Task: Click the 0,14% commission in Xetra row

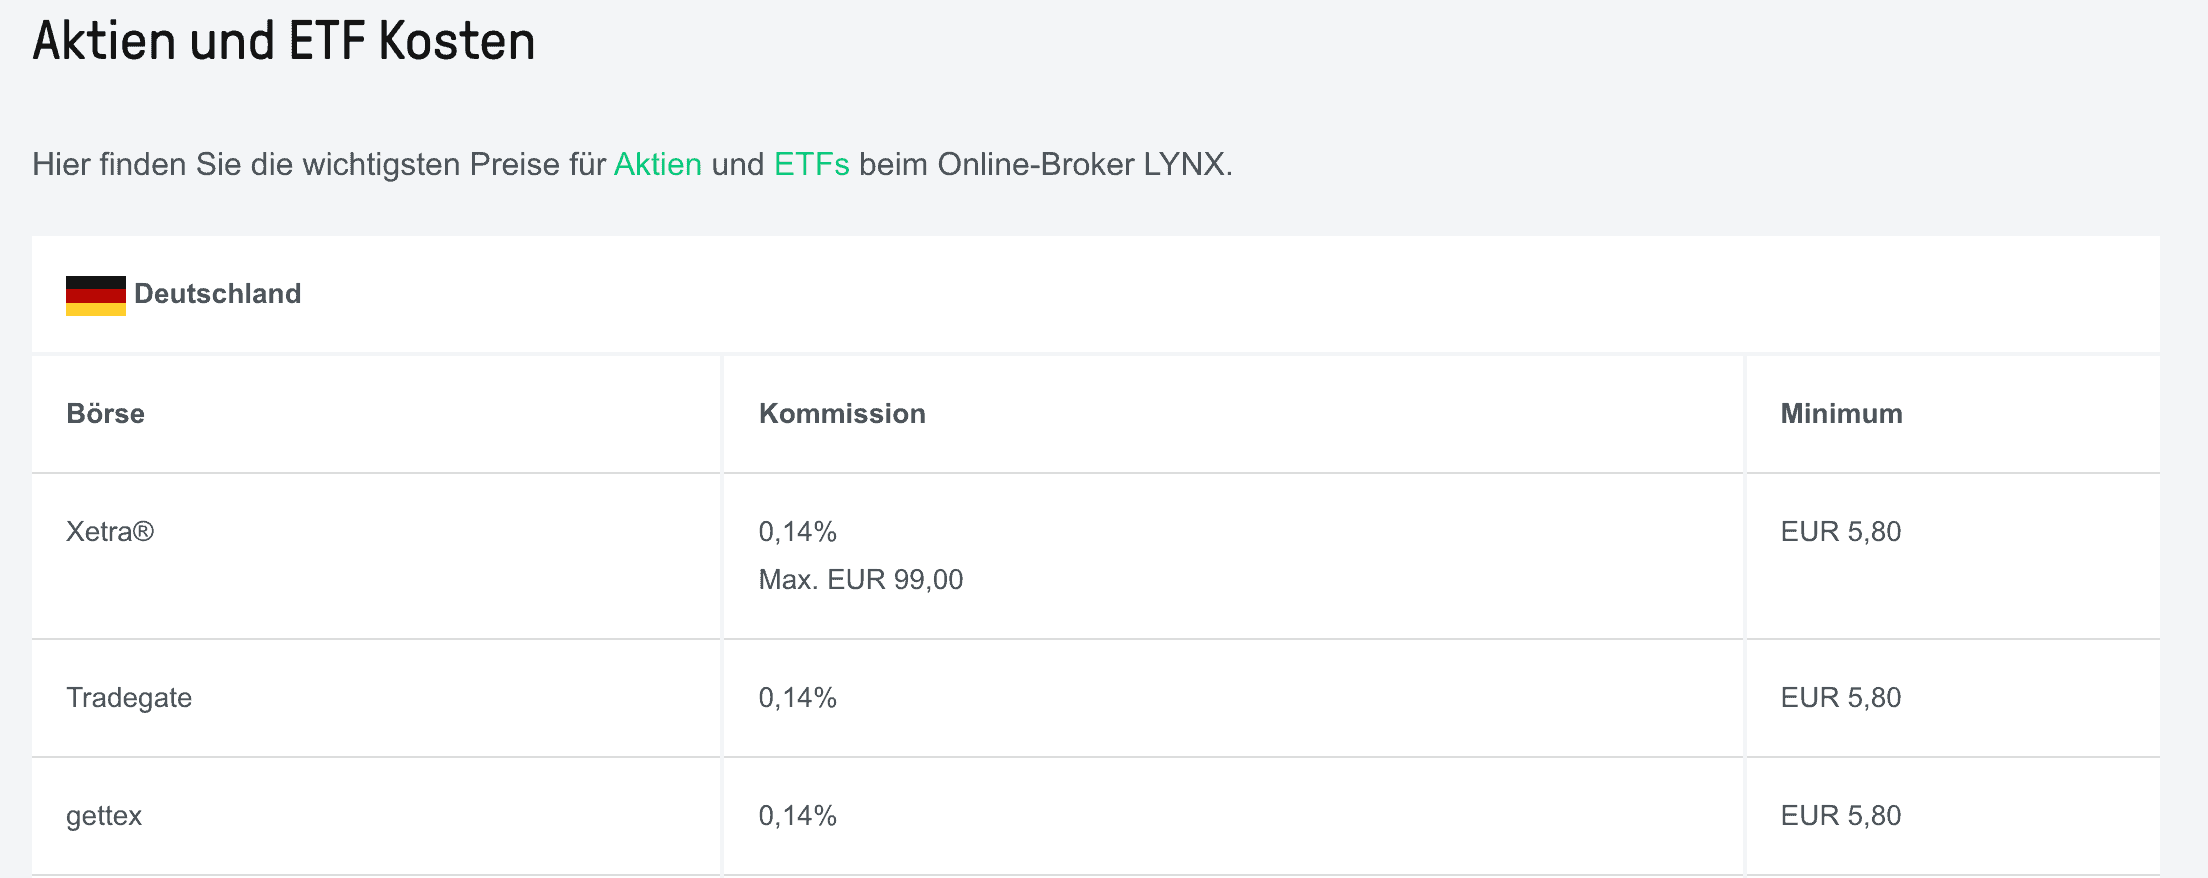Action: [797, 532]
